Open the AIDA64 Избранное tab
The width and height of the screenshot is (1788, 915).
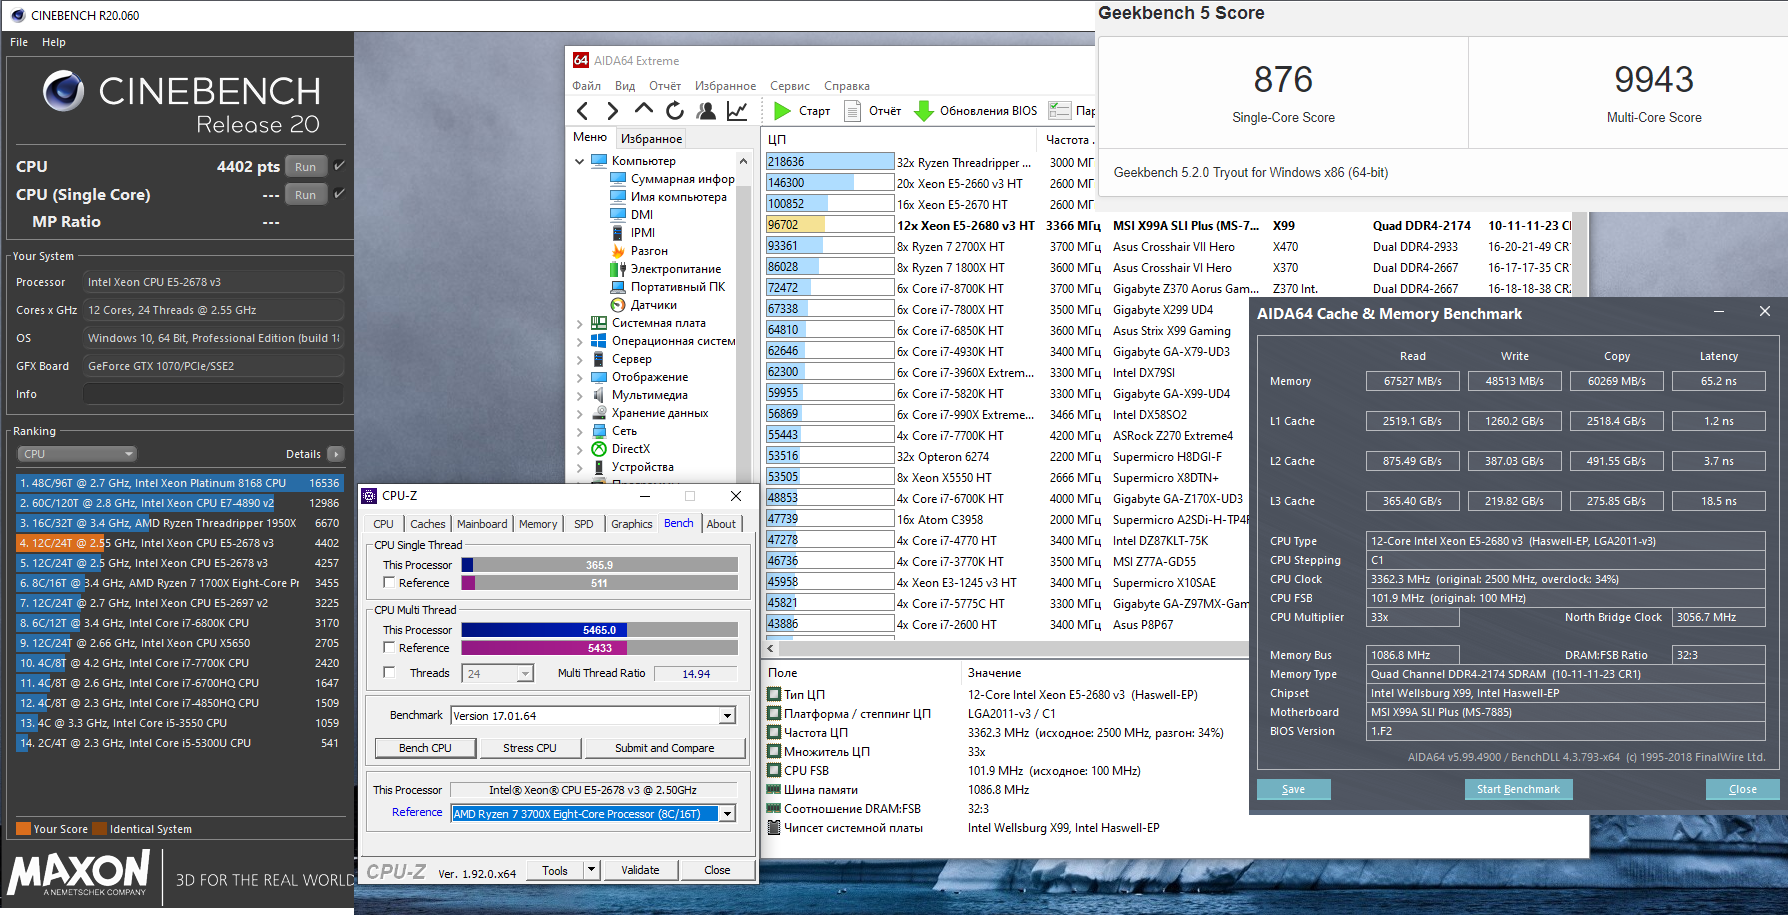651,139
